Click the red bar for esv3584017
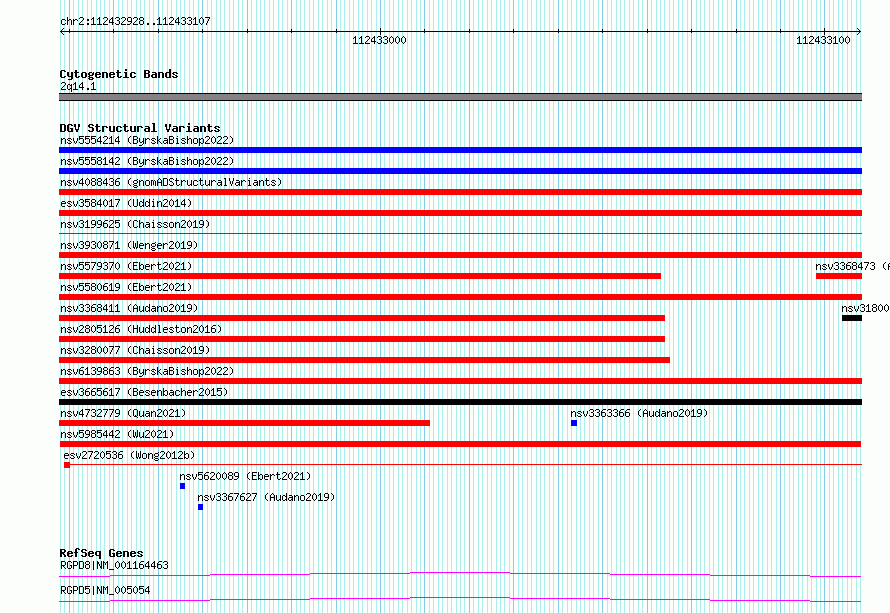The height and width of the screenshot is (613, 890). pos(460,213)
